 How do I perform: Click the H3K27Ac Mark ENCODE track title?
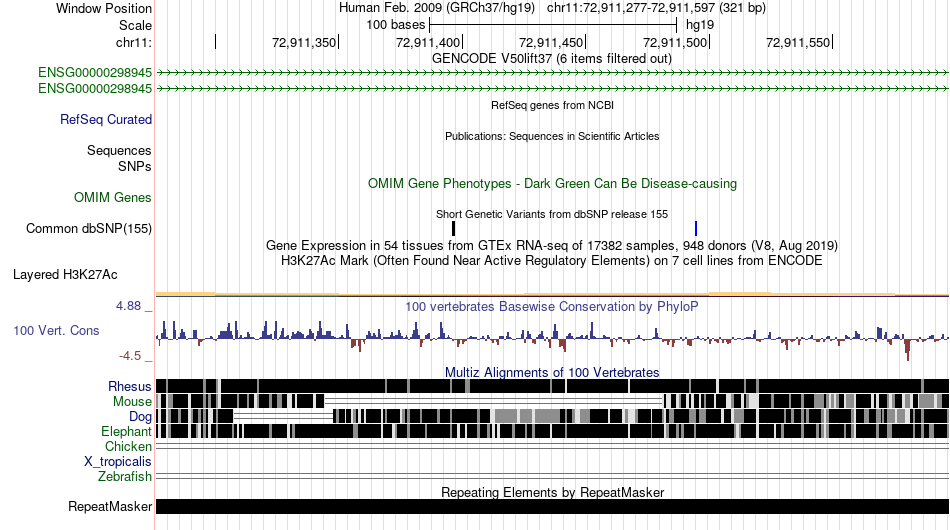552,260
